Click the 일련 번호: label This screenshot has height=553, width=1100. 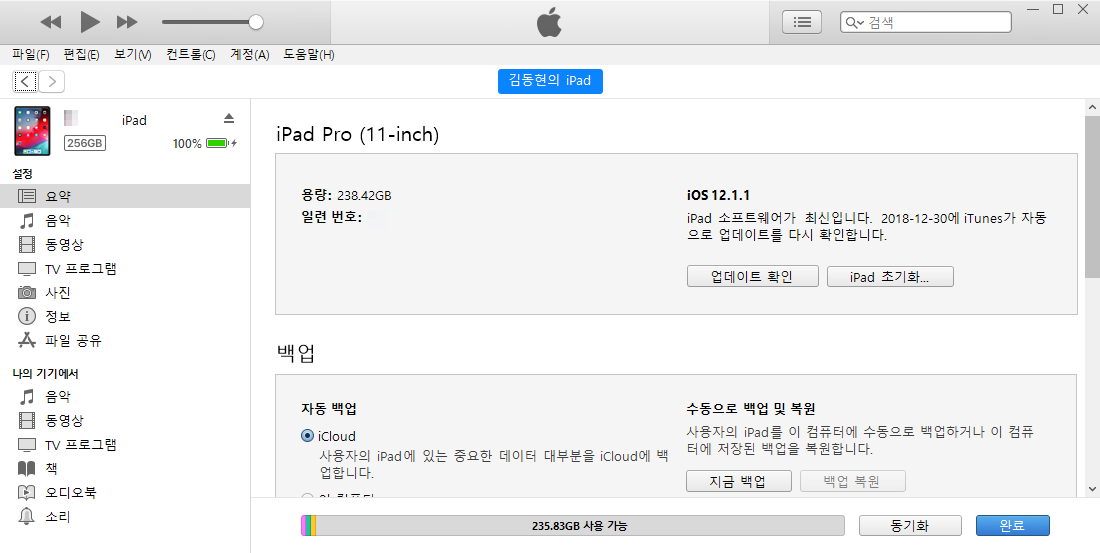(331, 218)
